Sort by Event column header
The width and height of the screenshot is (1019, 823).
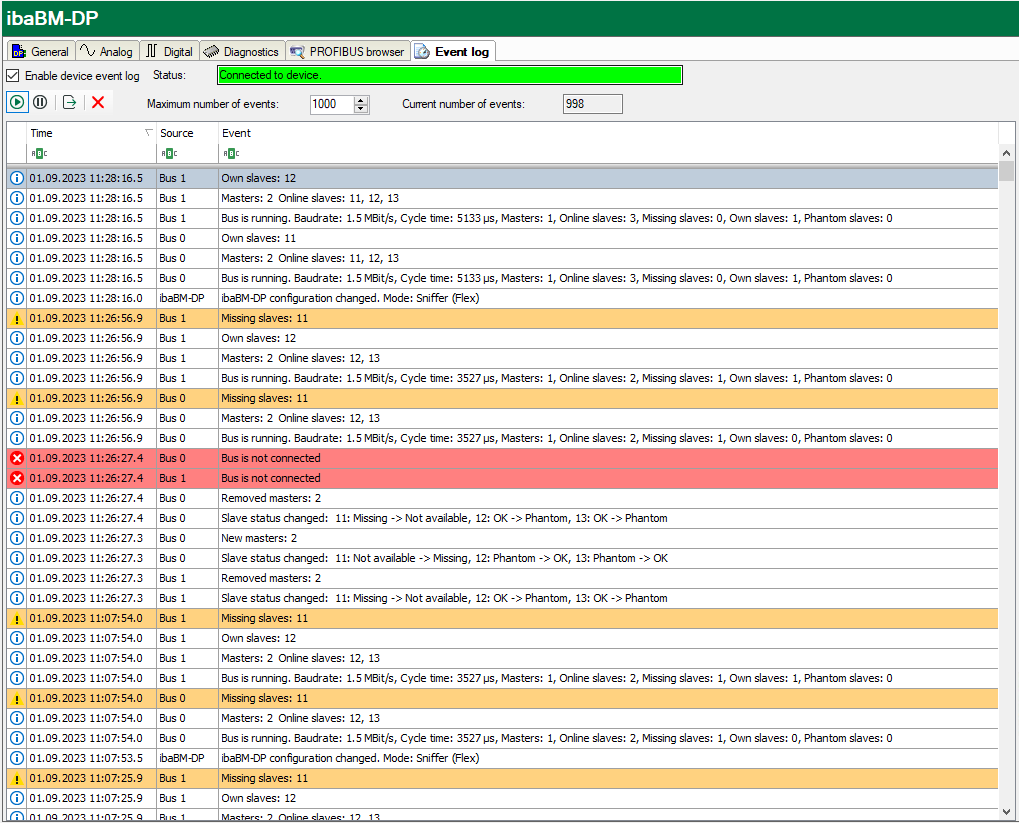608,133
